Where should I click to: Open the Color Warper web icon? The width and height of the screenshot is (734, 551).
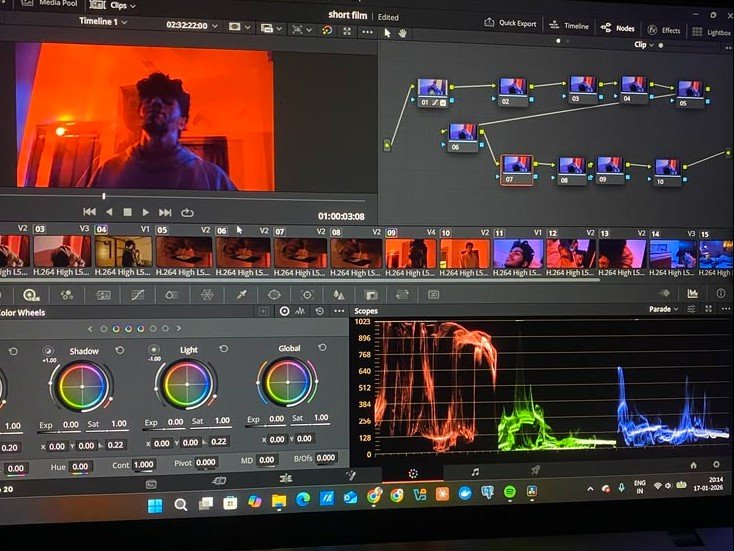click(207, 294)
